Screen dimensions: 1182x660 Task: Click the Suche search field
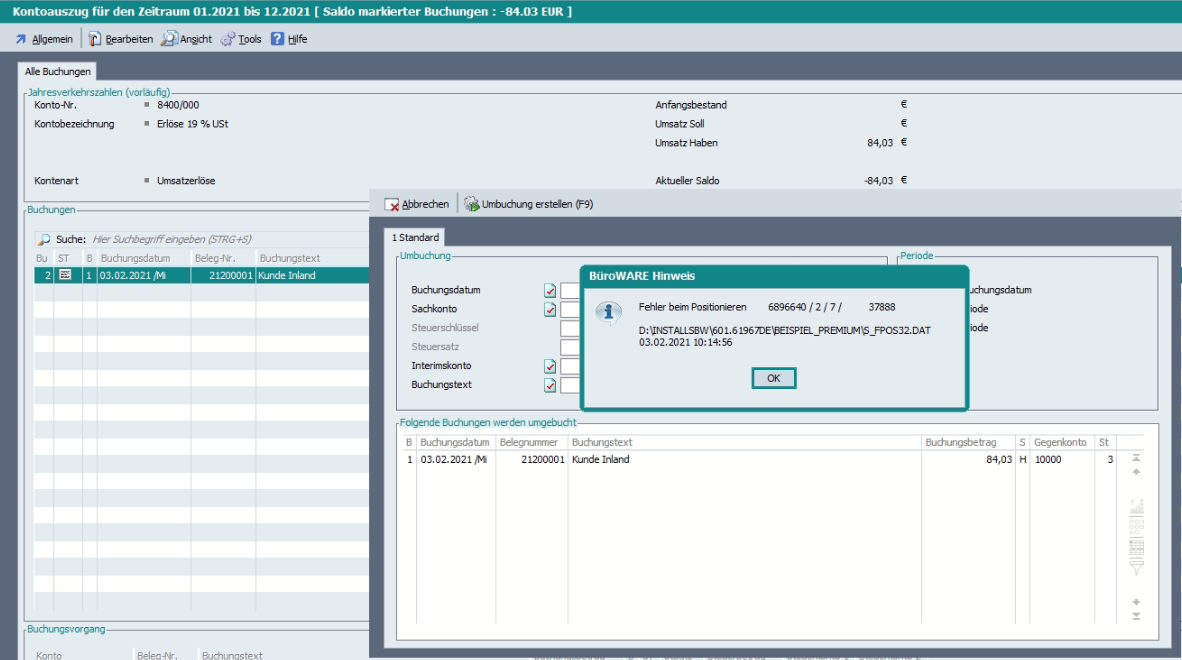point(200,240)
